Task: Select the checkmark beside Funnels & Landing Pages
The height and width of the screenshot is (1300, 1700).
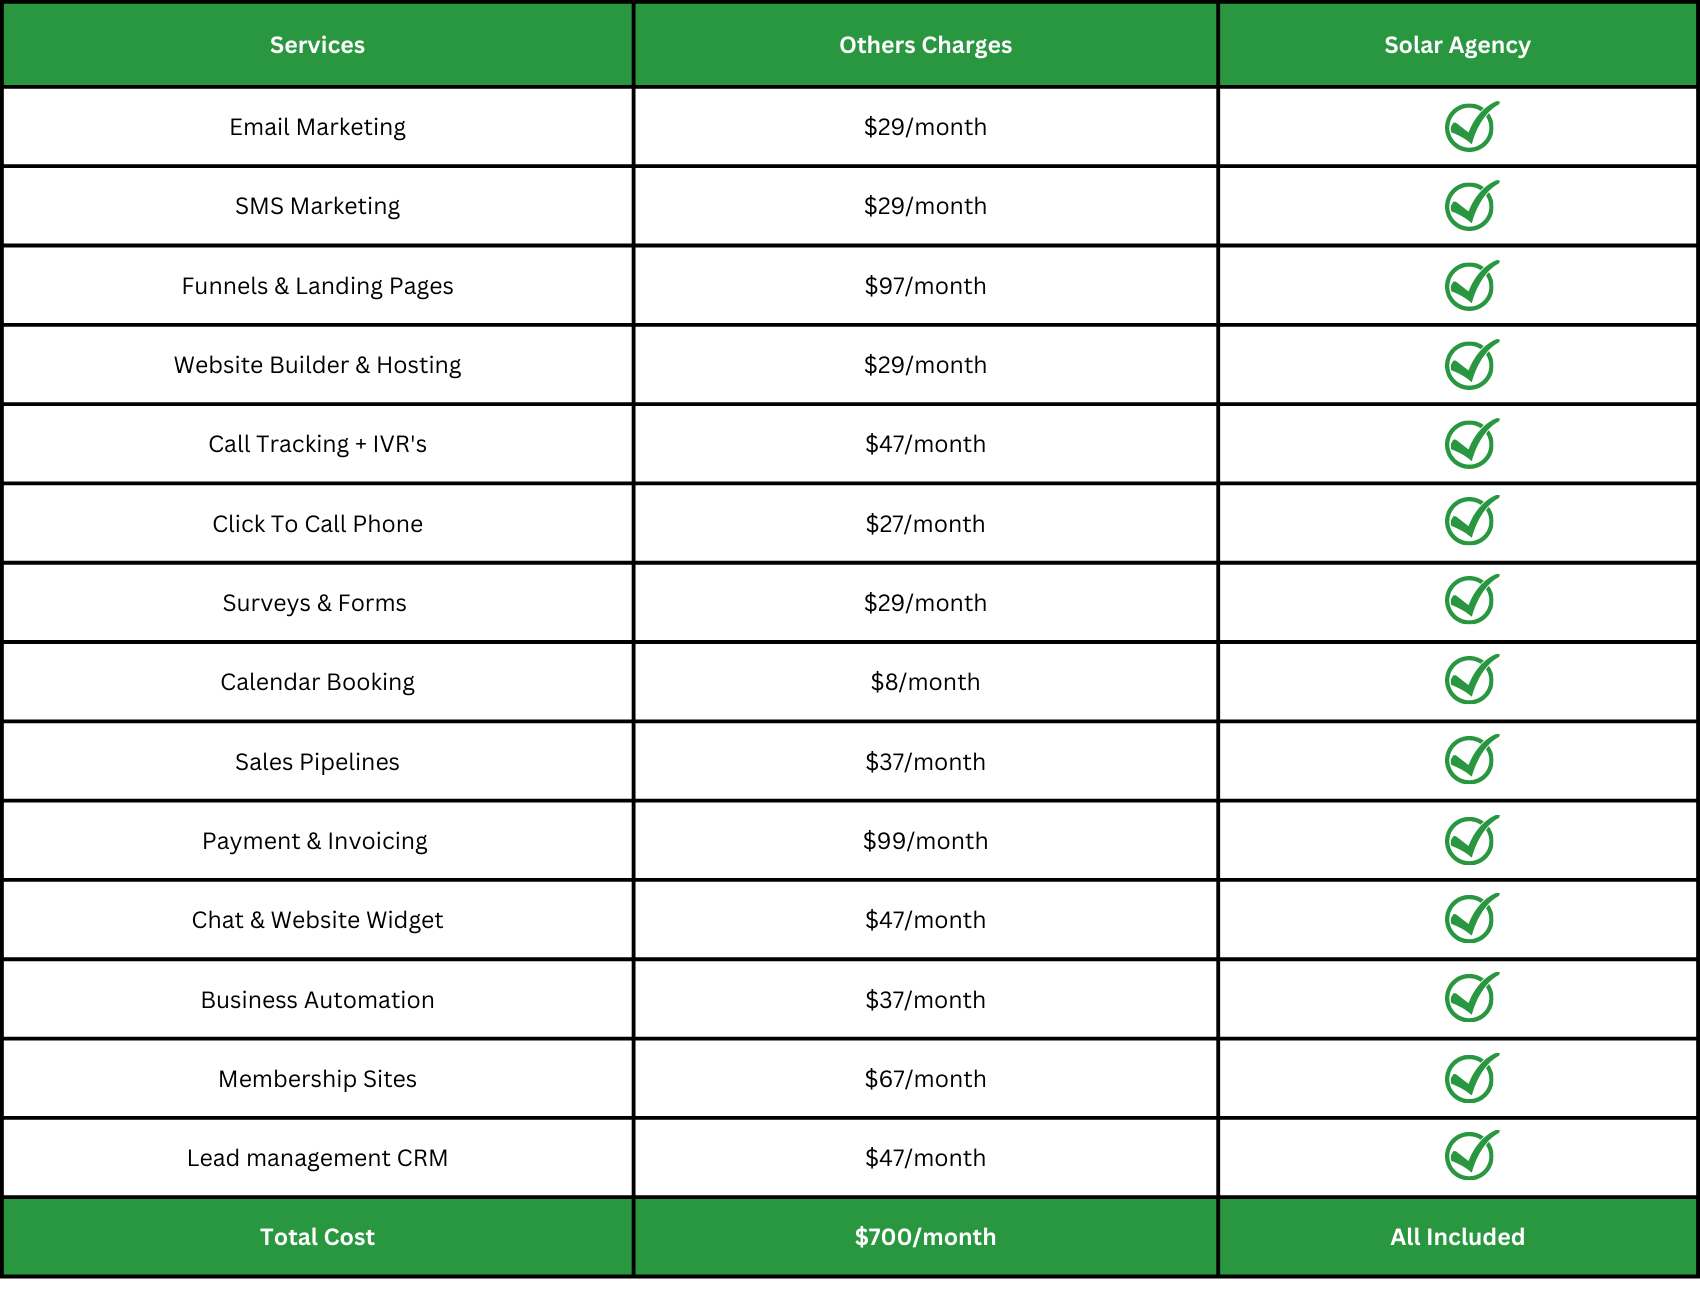Action: (x=1471, y=286)
